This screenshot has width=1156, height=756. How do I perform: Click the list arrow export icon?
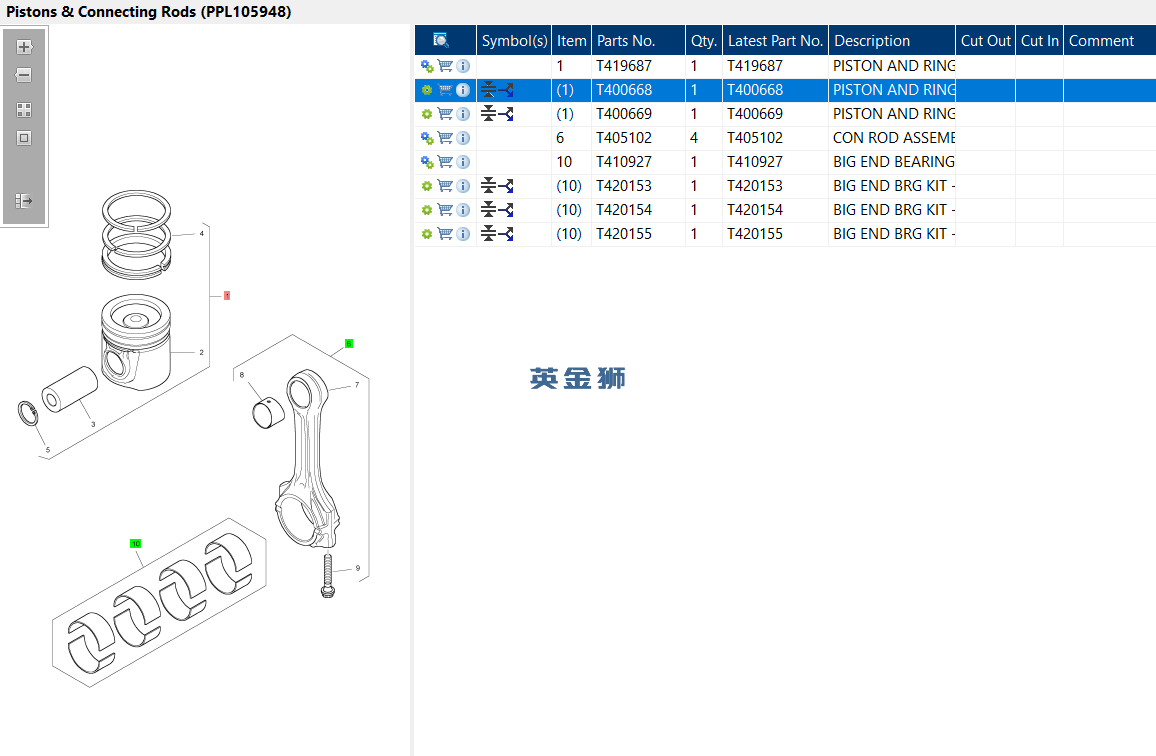[24, 201]
